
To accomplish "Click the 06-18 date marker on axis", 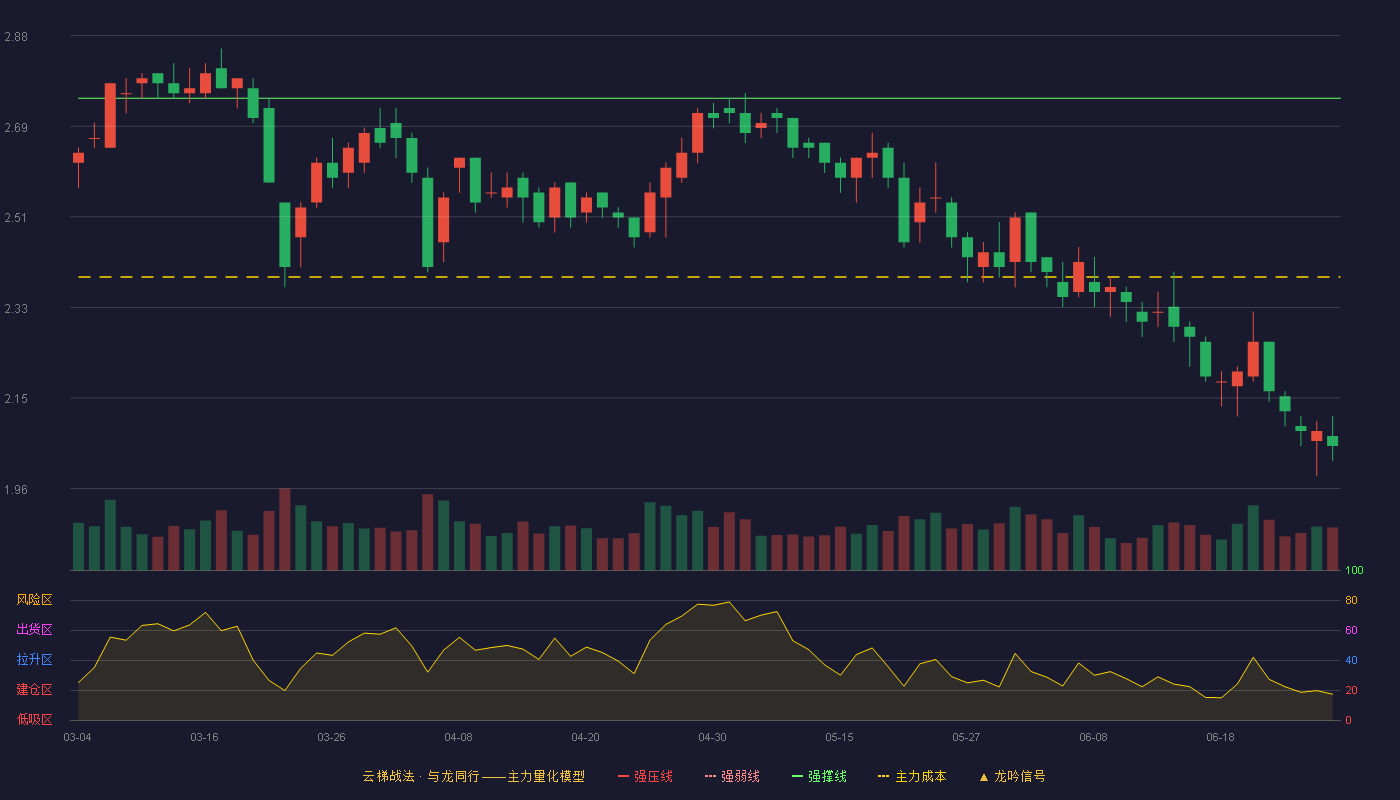I will [1220, 737].
